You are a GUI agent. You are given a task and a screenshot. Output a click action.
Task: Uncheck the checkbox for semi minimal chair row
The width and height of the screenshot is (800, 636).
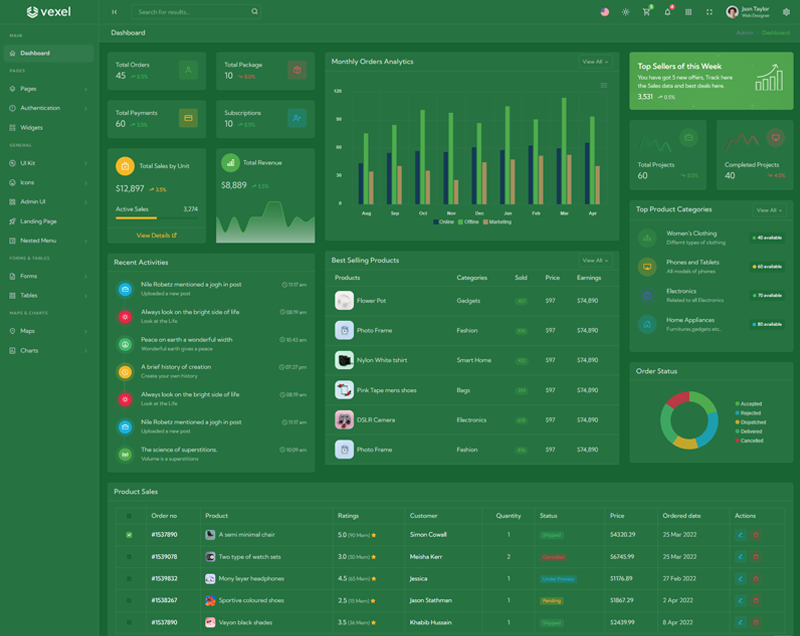coord(128,535)
